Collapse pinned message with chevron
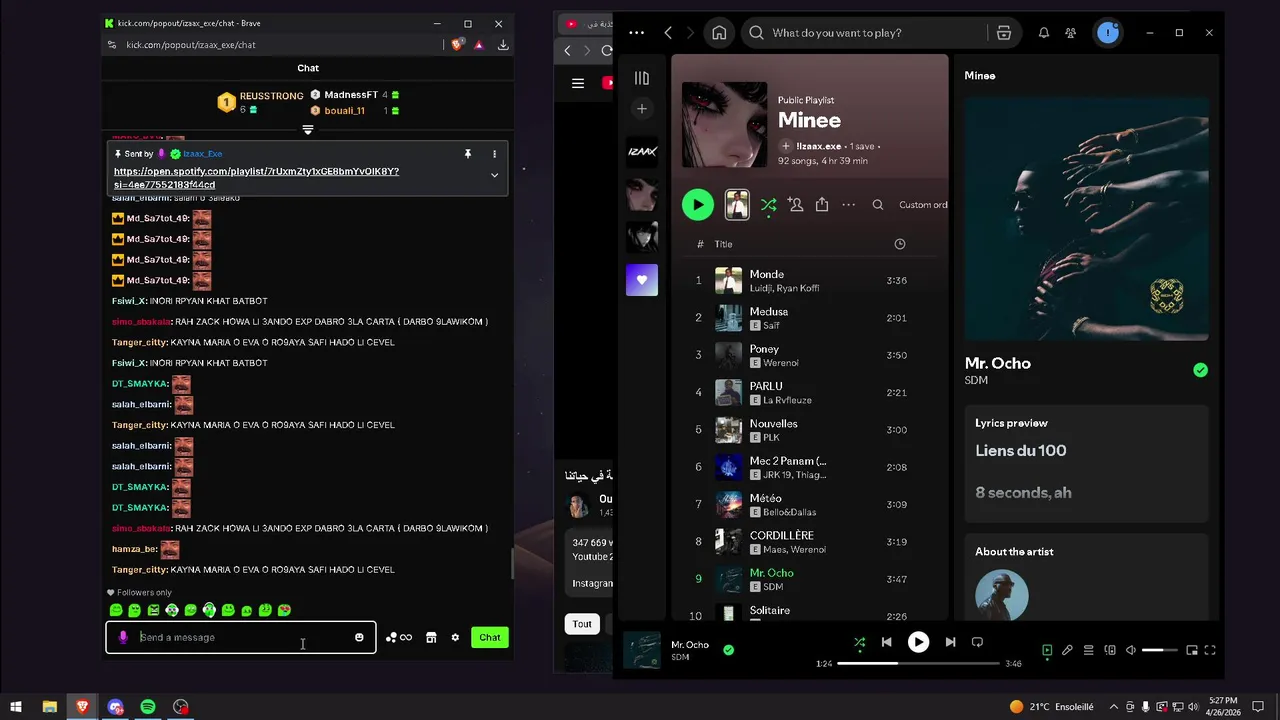This screenshot has width=1280, height=720. click(494, 175)
